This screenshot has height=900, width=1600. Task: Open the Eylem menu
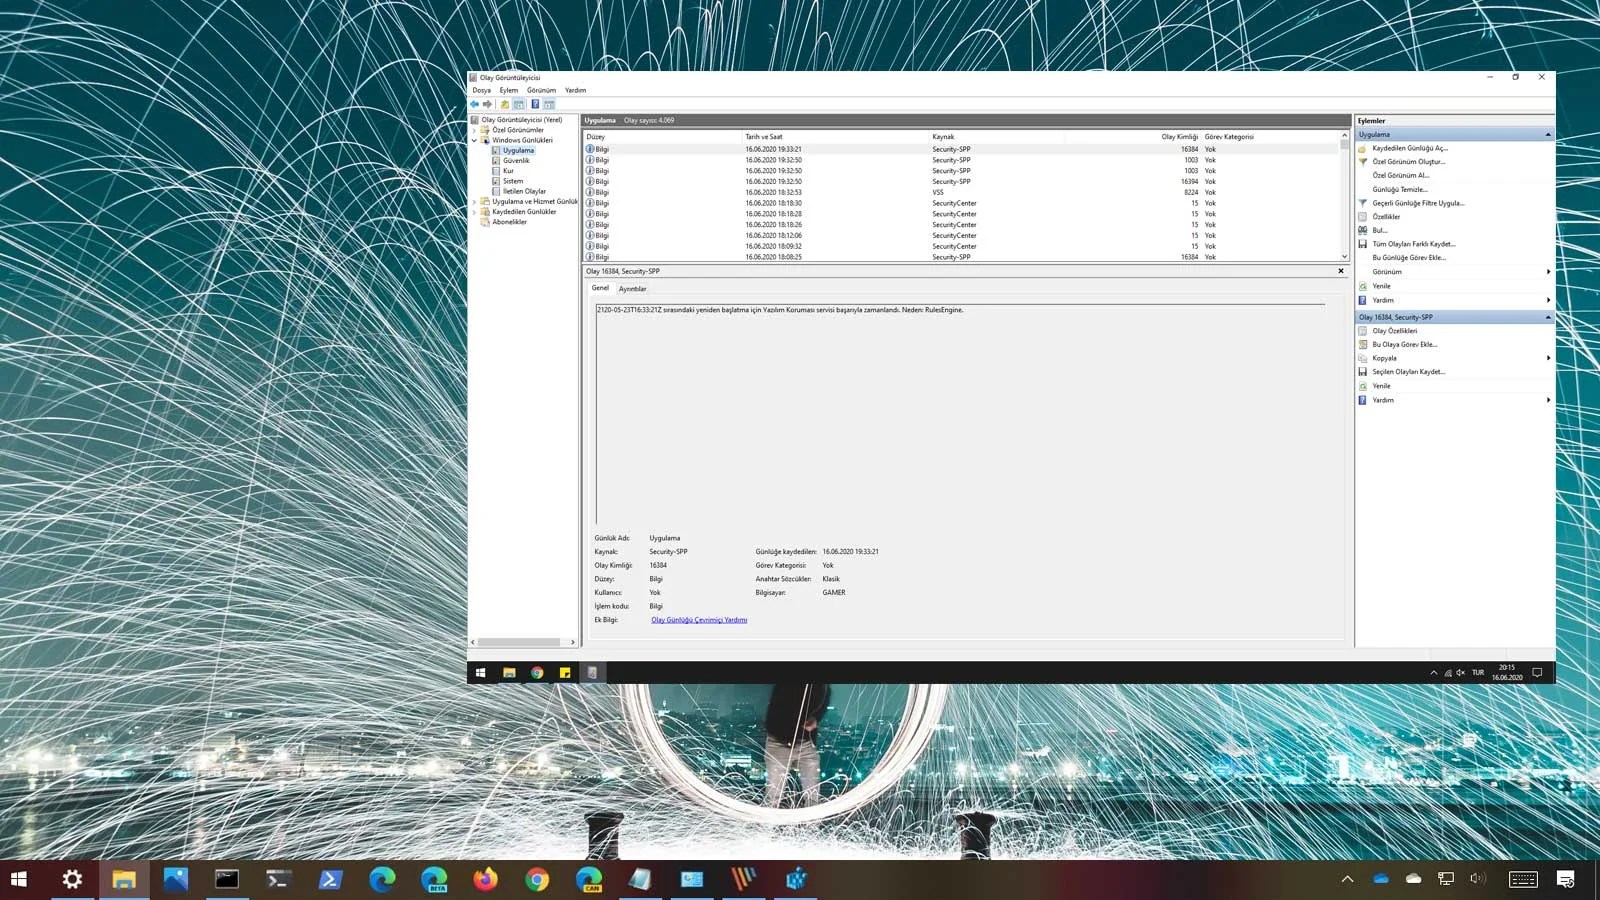tap(509, 89)
